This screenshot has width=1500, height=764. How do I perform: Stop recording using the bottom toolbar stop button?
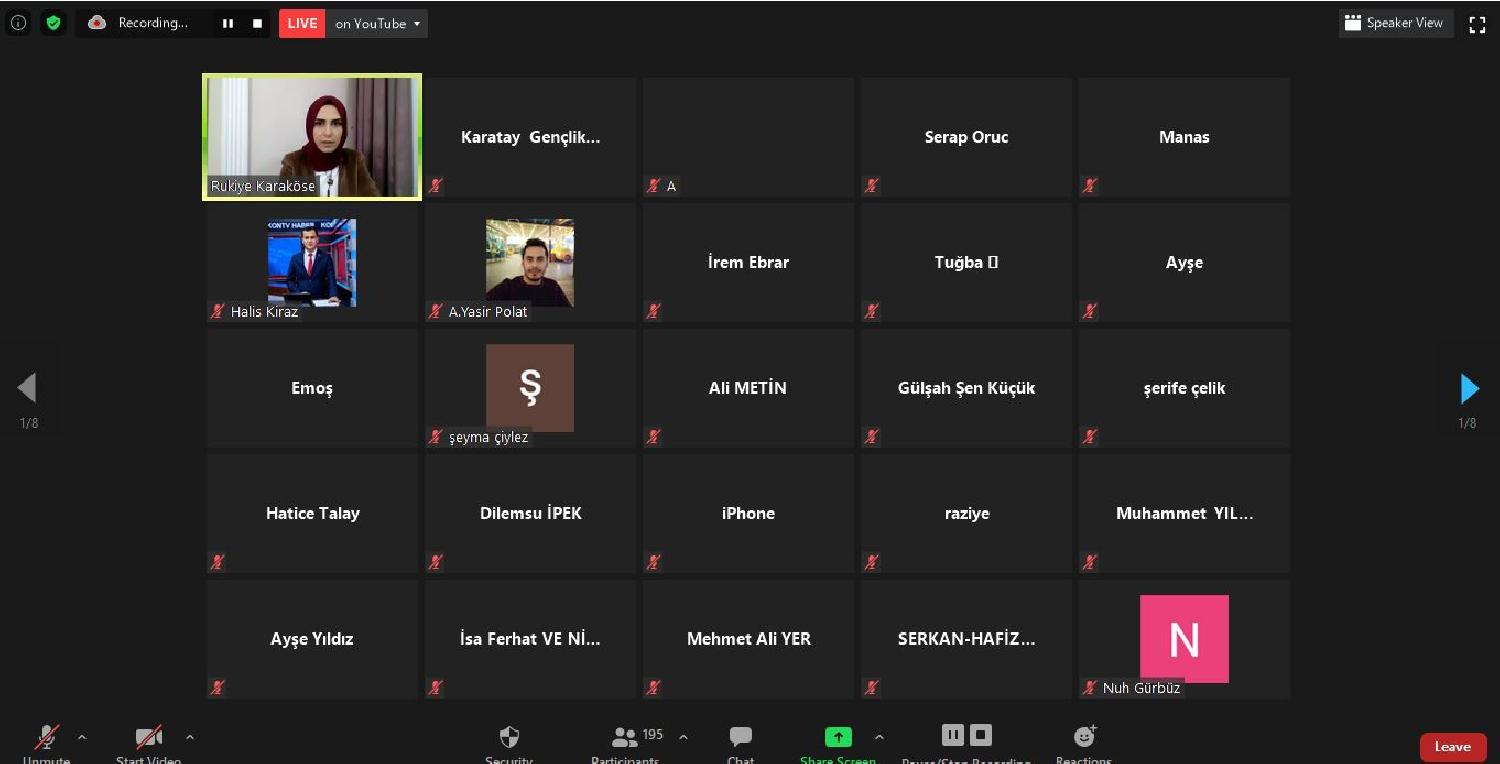coord(981,735)
